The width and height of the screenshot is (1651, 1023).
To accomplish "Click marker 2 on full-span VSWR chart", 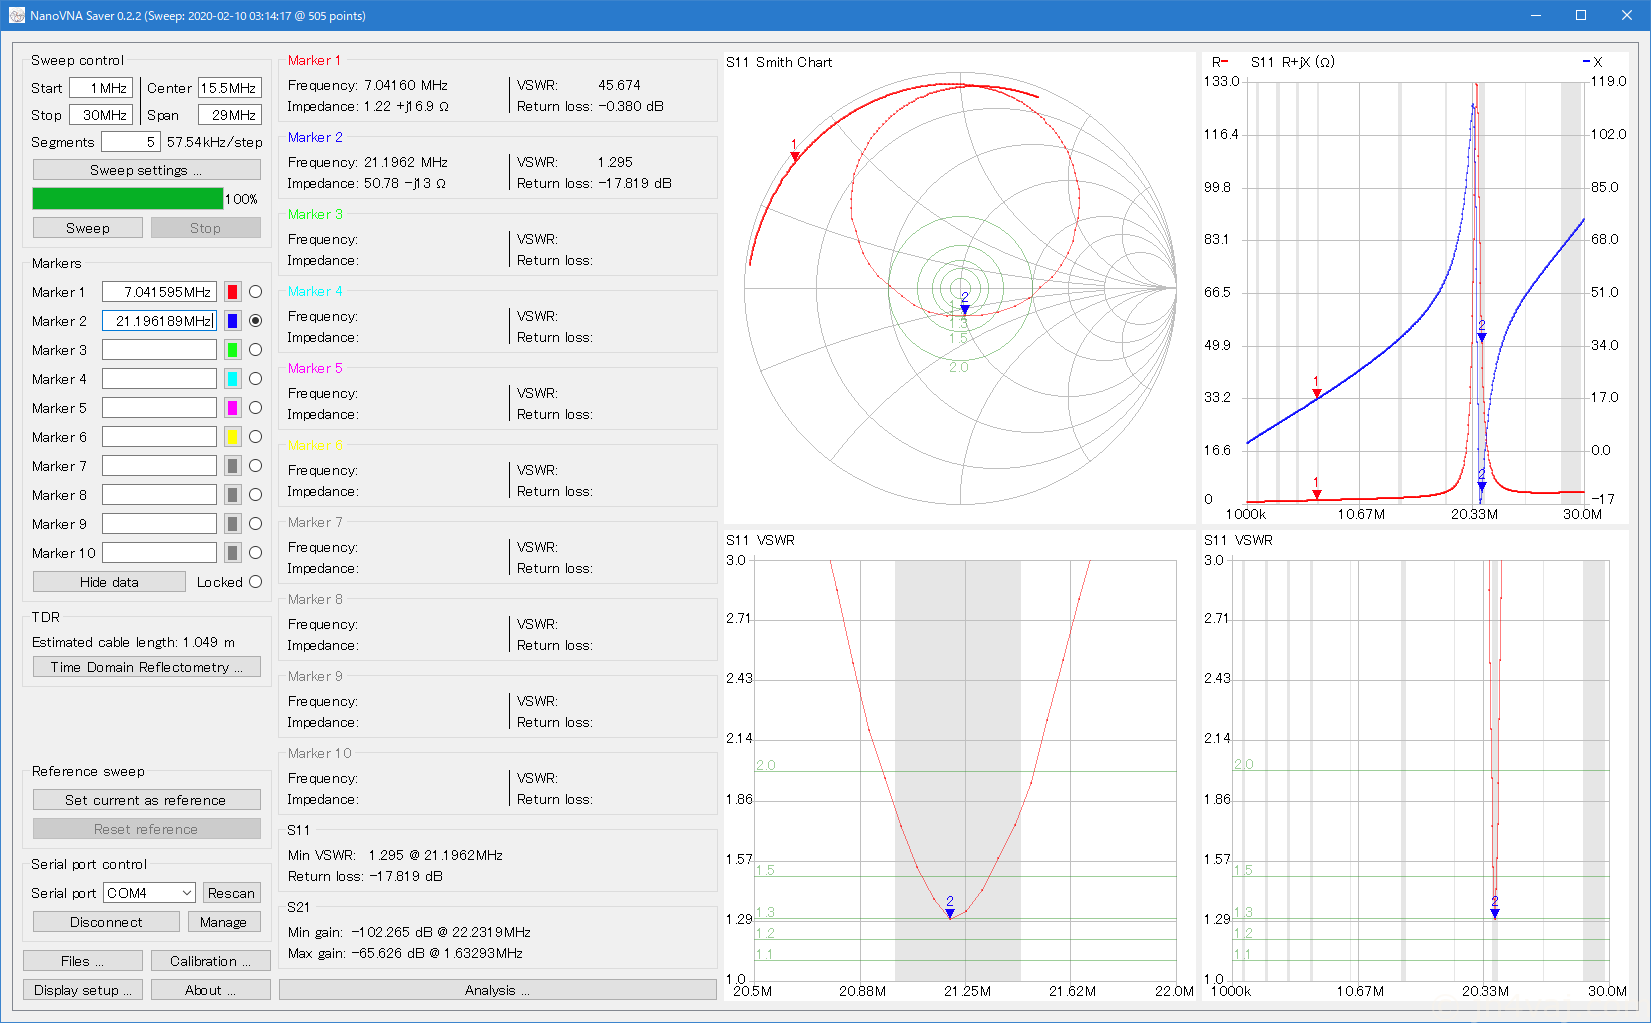I will click(x=1495, y=913).
